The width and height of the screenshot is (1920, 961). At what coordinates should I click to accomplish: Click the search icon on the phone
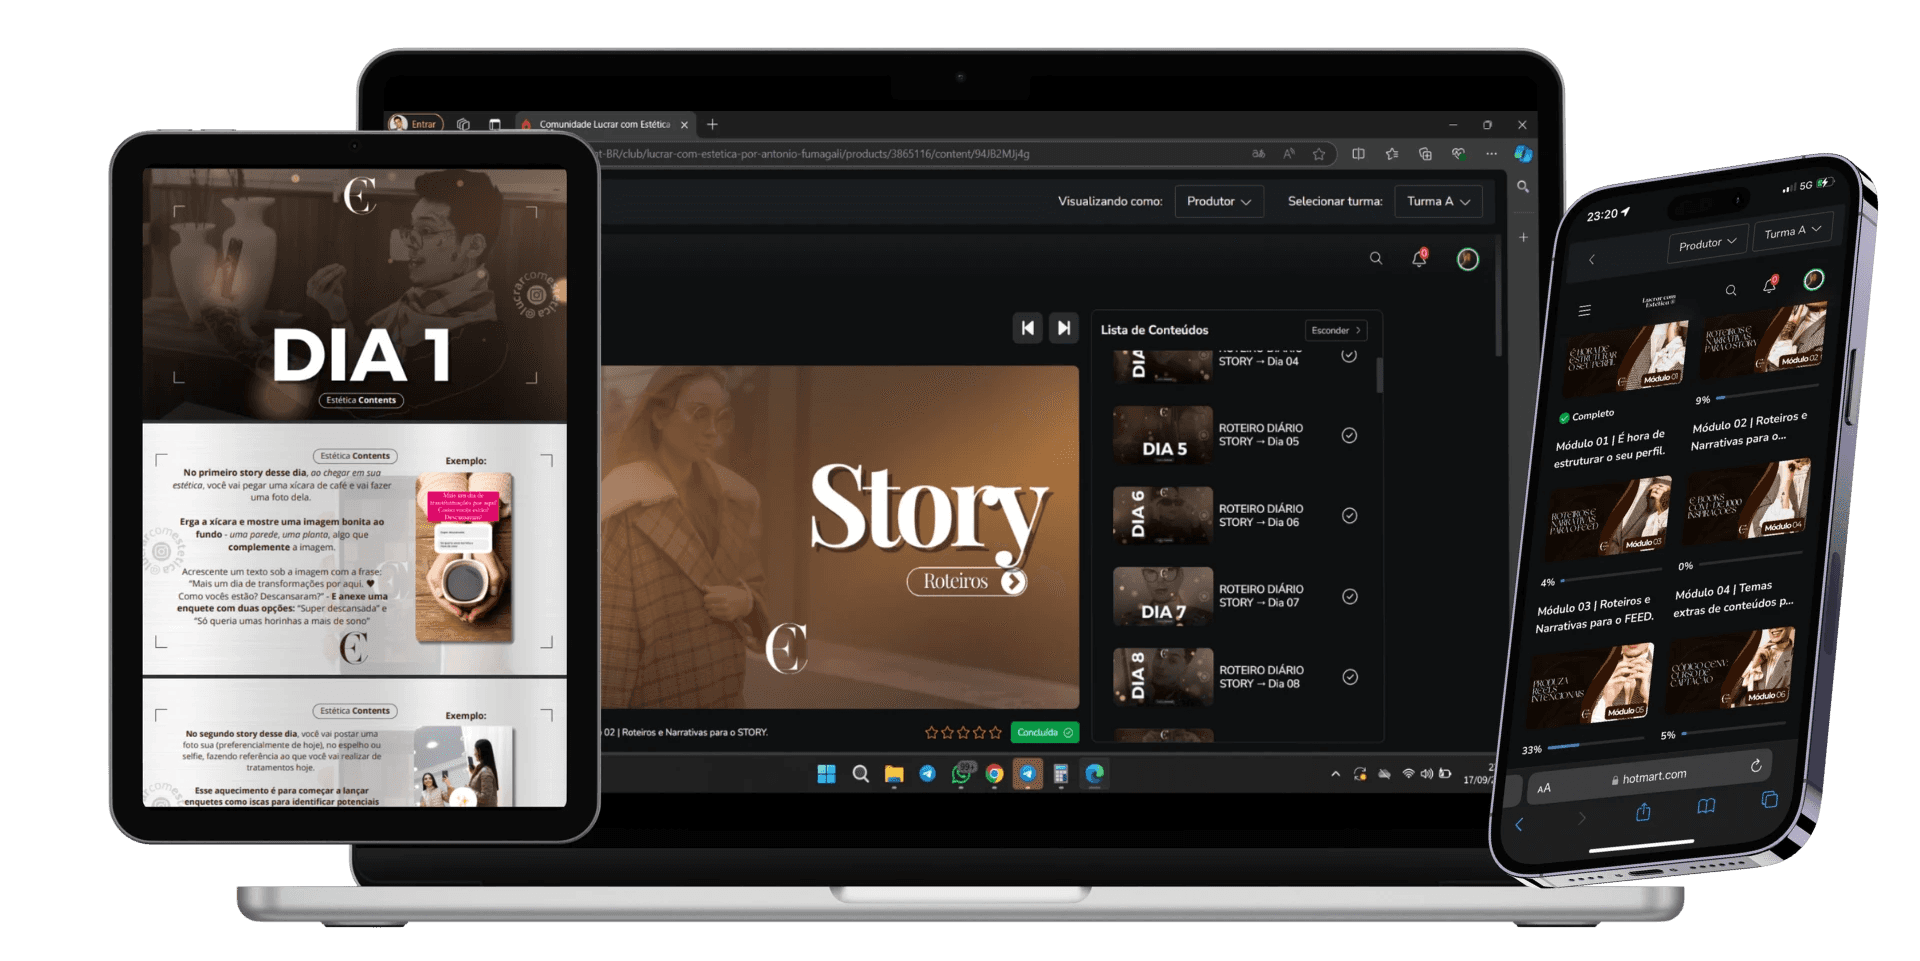(1731, 290)
